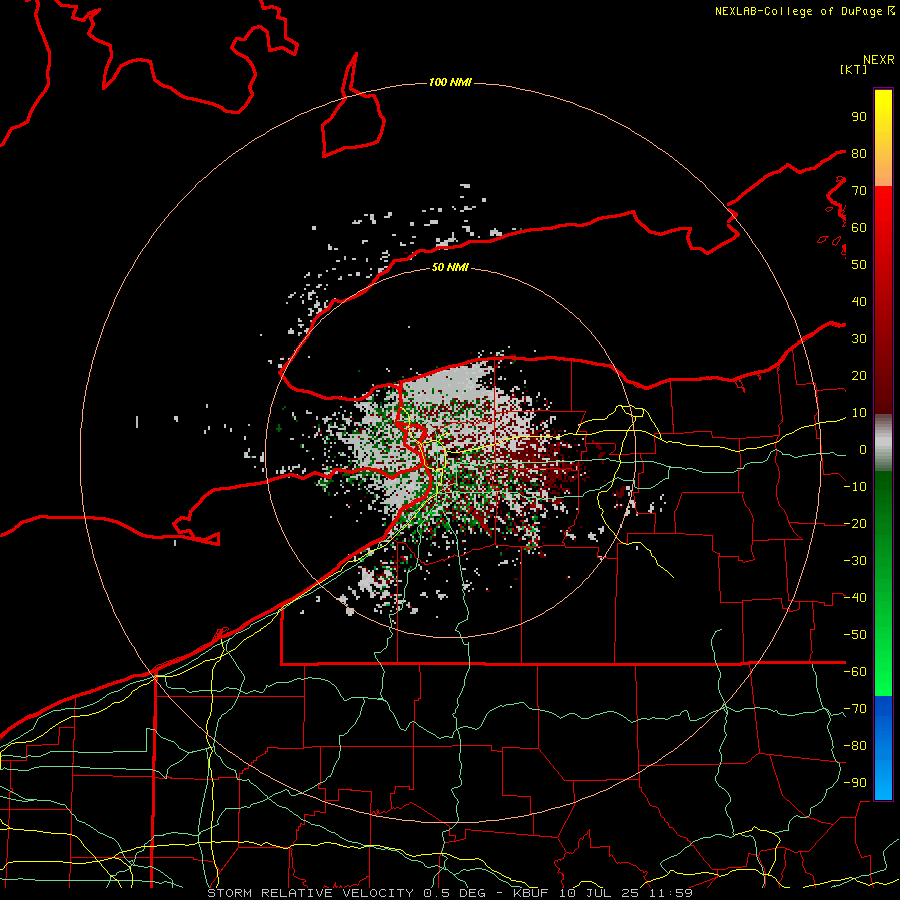Click the positive 50 value on the velocity scale

pos(859,265)
